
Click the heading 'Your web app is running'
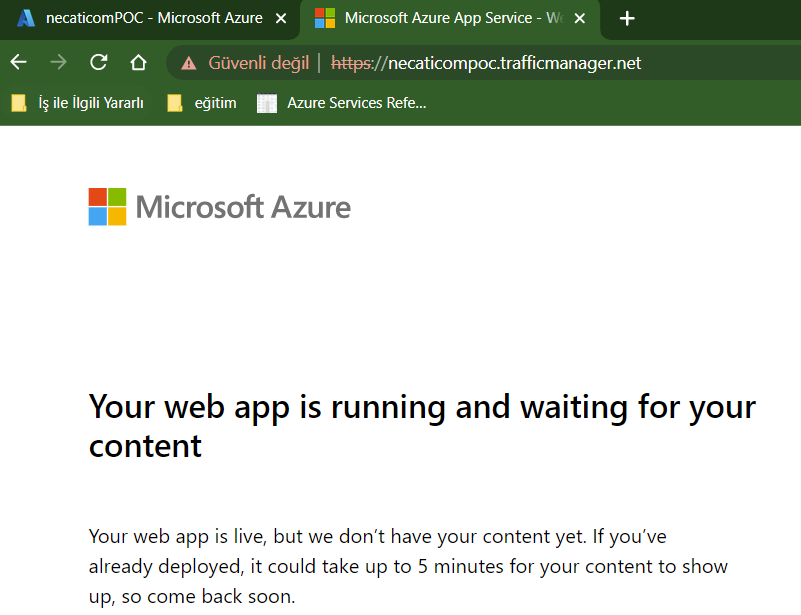point(422,426)
